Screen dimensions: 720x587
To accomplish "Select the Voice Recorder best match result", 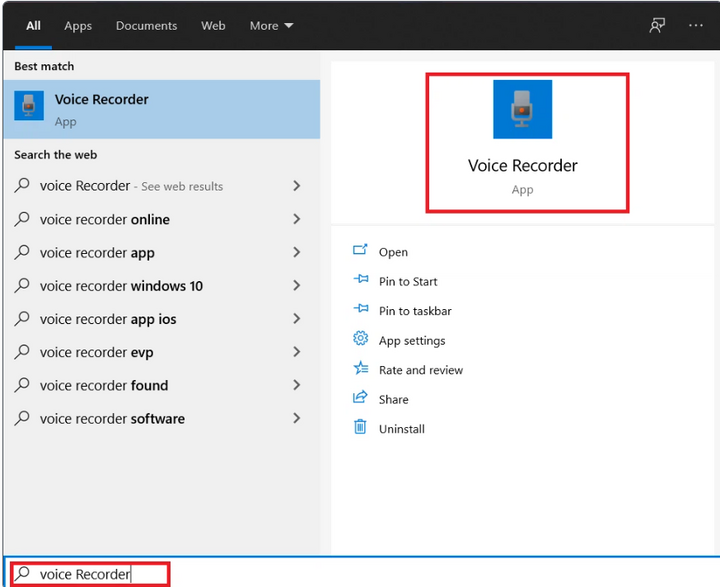I will [x=160, y=109].
